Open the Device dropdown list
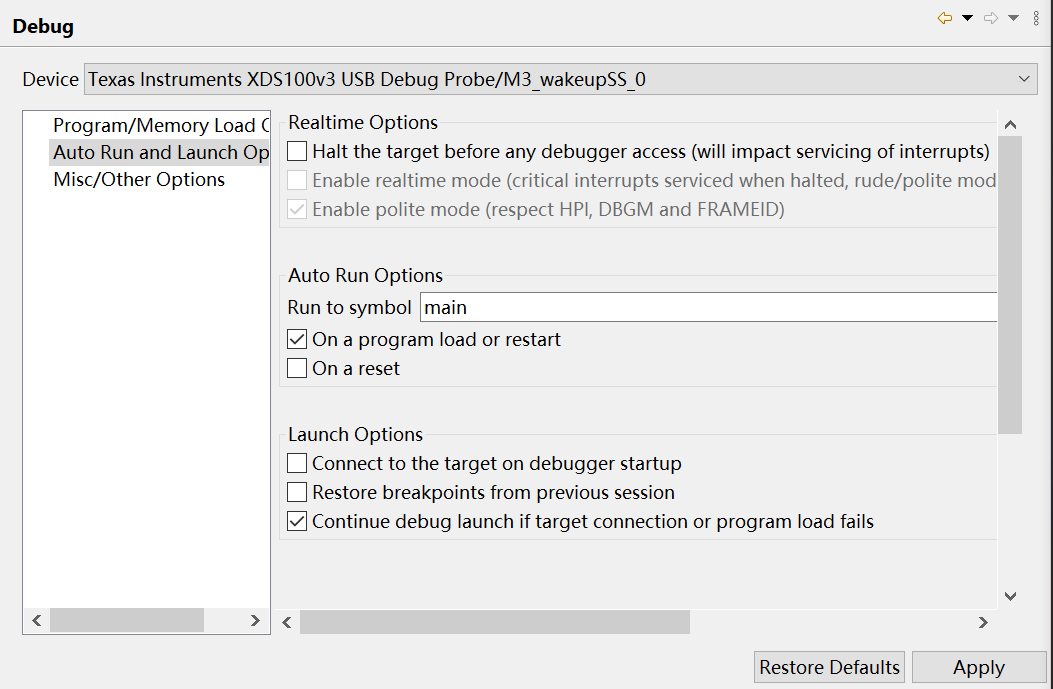 [x=1023, y=79]
